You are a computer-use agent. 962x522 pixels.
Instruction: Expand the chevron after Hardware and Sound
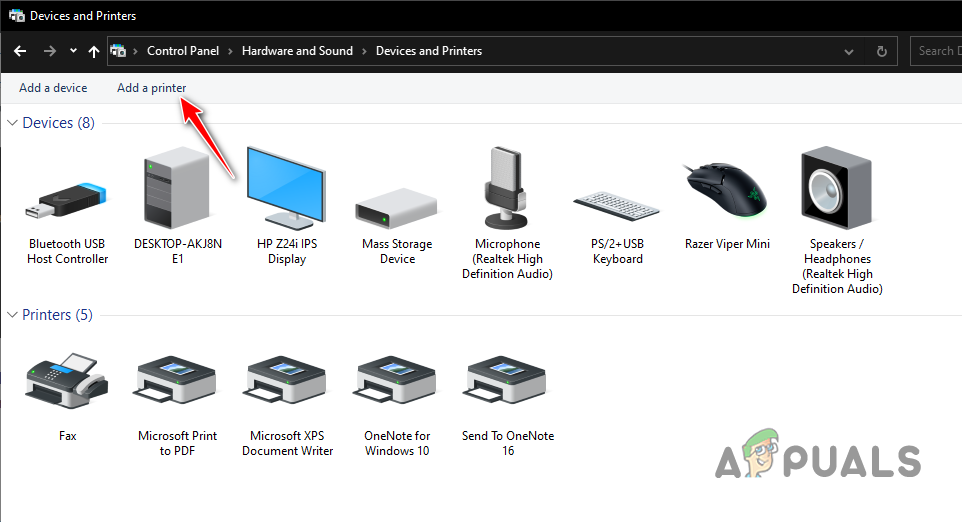pos(364,52)
